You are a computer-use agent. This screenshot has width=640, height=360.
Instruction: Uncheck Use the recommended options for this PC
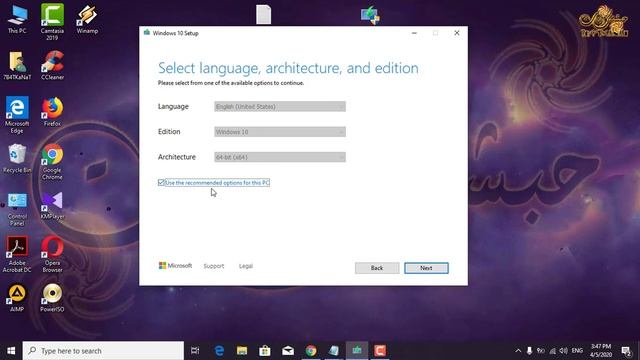(161, 182)
